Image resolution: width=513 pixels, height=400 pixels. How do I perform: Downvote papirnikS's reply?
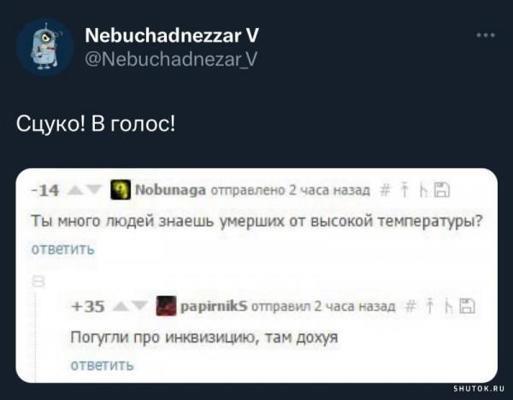(139, 306)
